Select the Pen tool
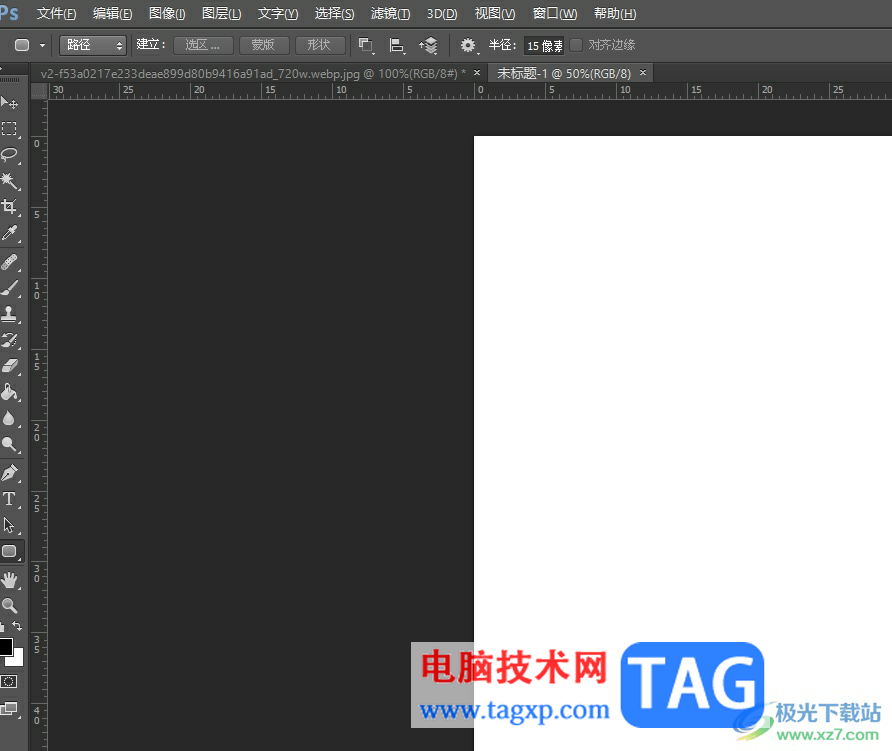Image resolution: width=892 pixels, height=751 pixels. click(9, 473)
